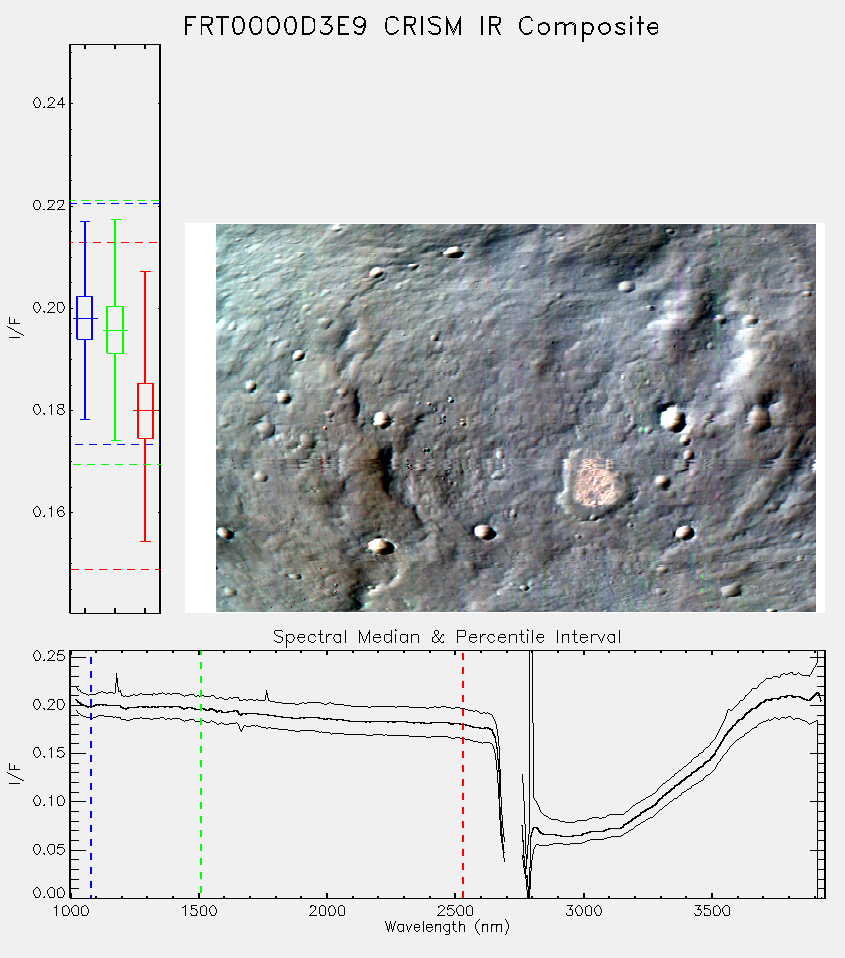Image resolution: width=845 pixels, height=958 pixels.
Task: Click the 2000 tick label on wavelength axis
Action: (327, 911)
